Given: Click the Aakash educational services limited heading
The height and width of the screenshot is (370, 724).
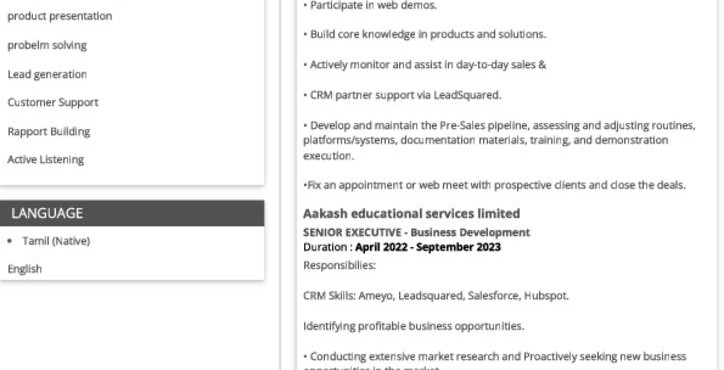Looking at the screenshot, I should click(x=411, y=213).
